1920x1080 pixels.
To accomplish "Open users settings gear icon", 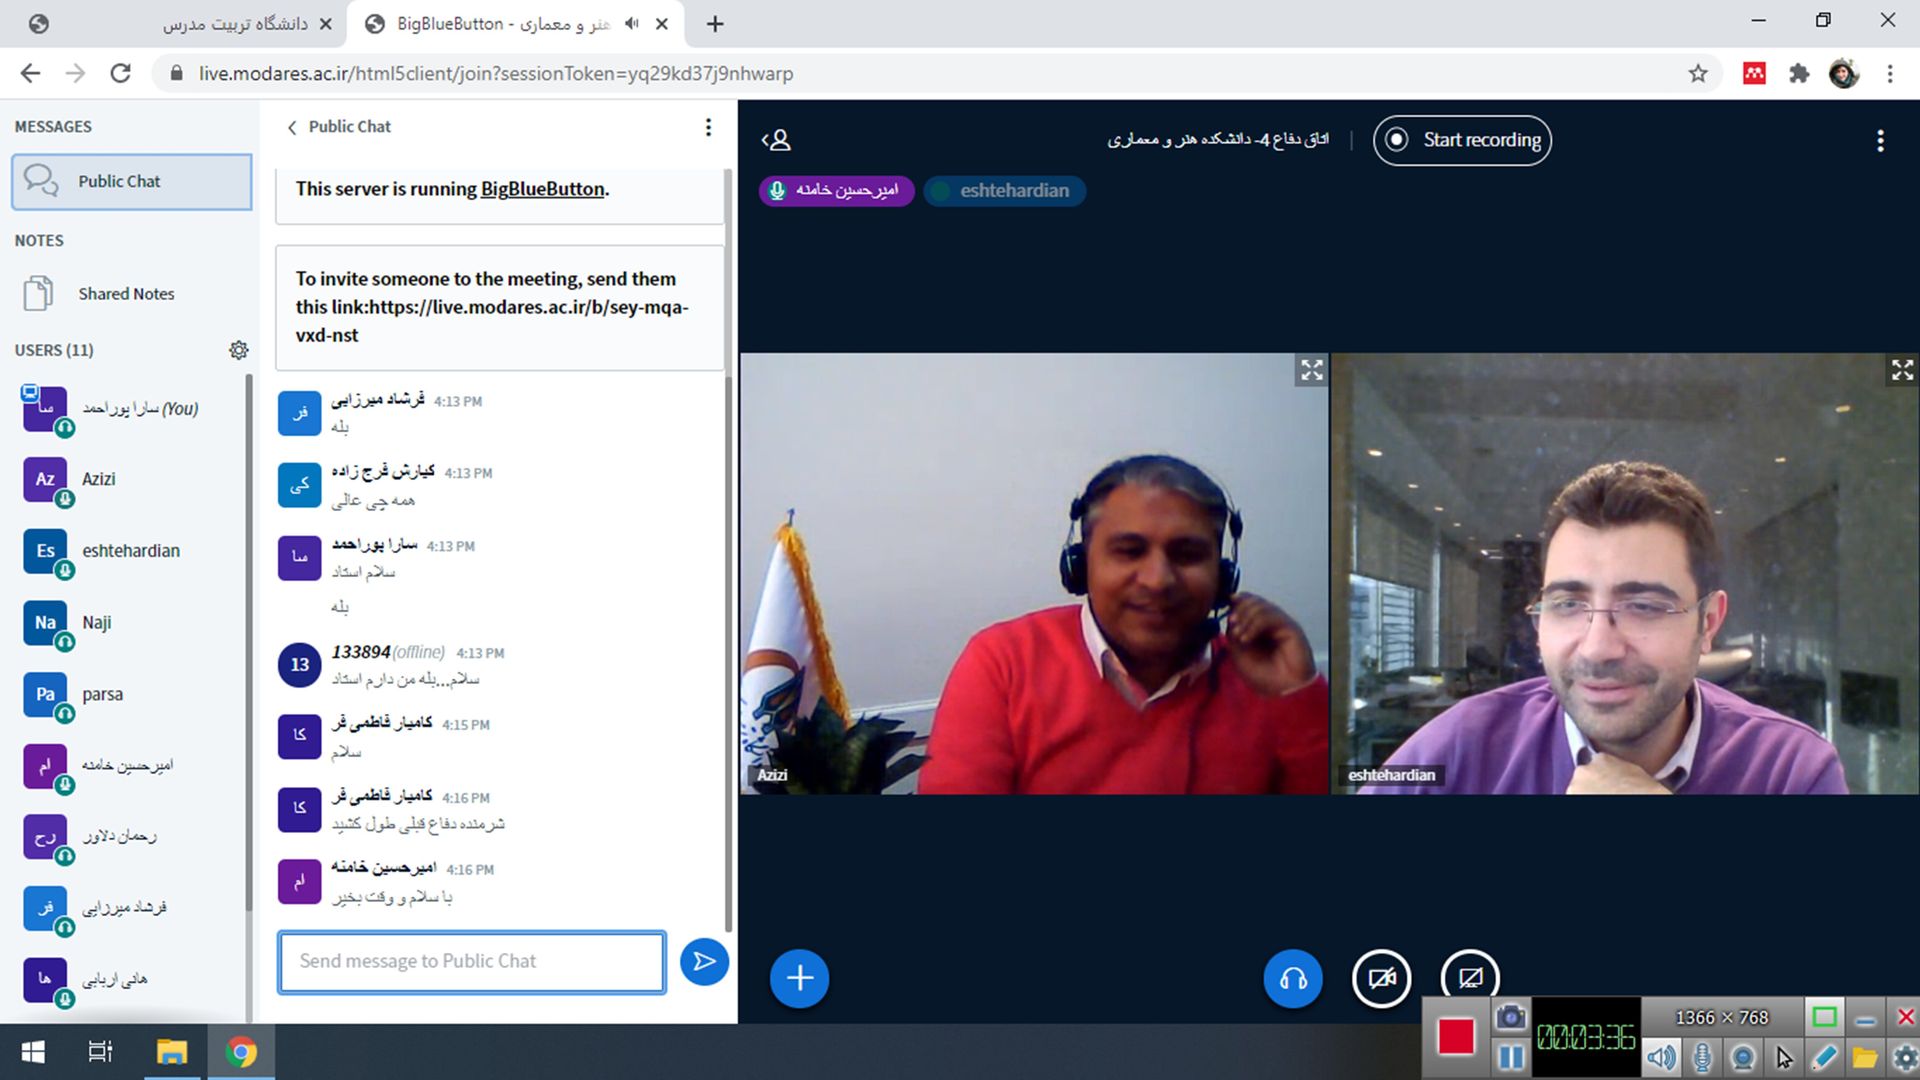I will (238, 350).
